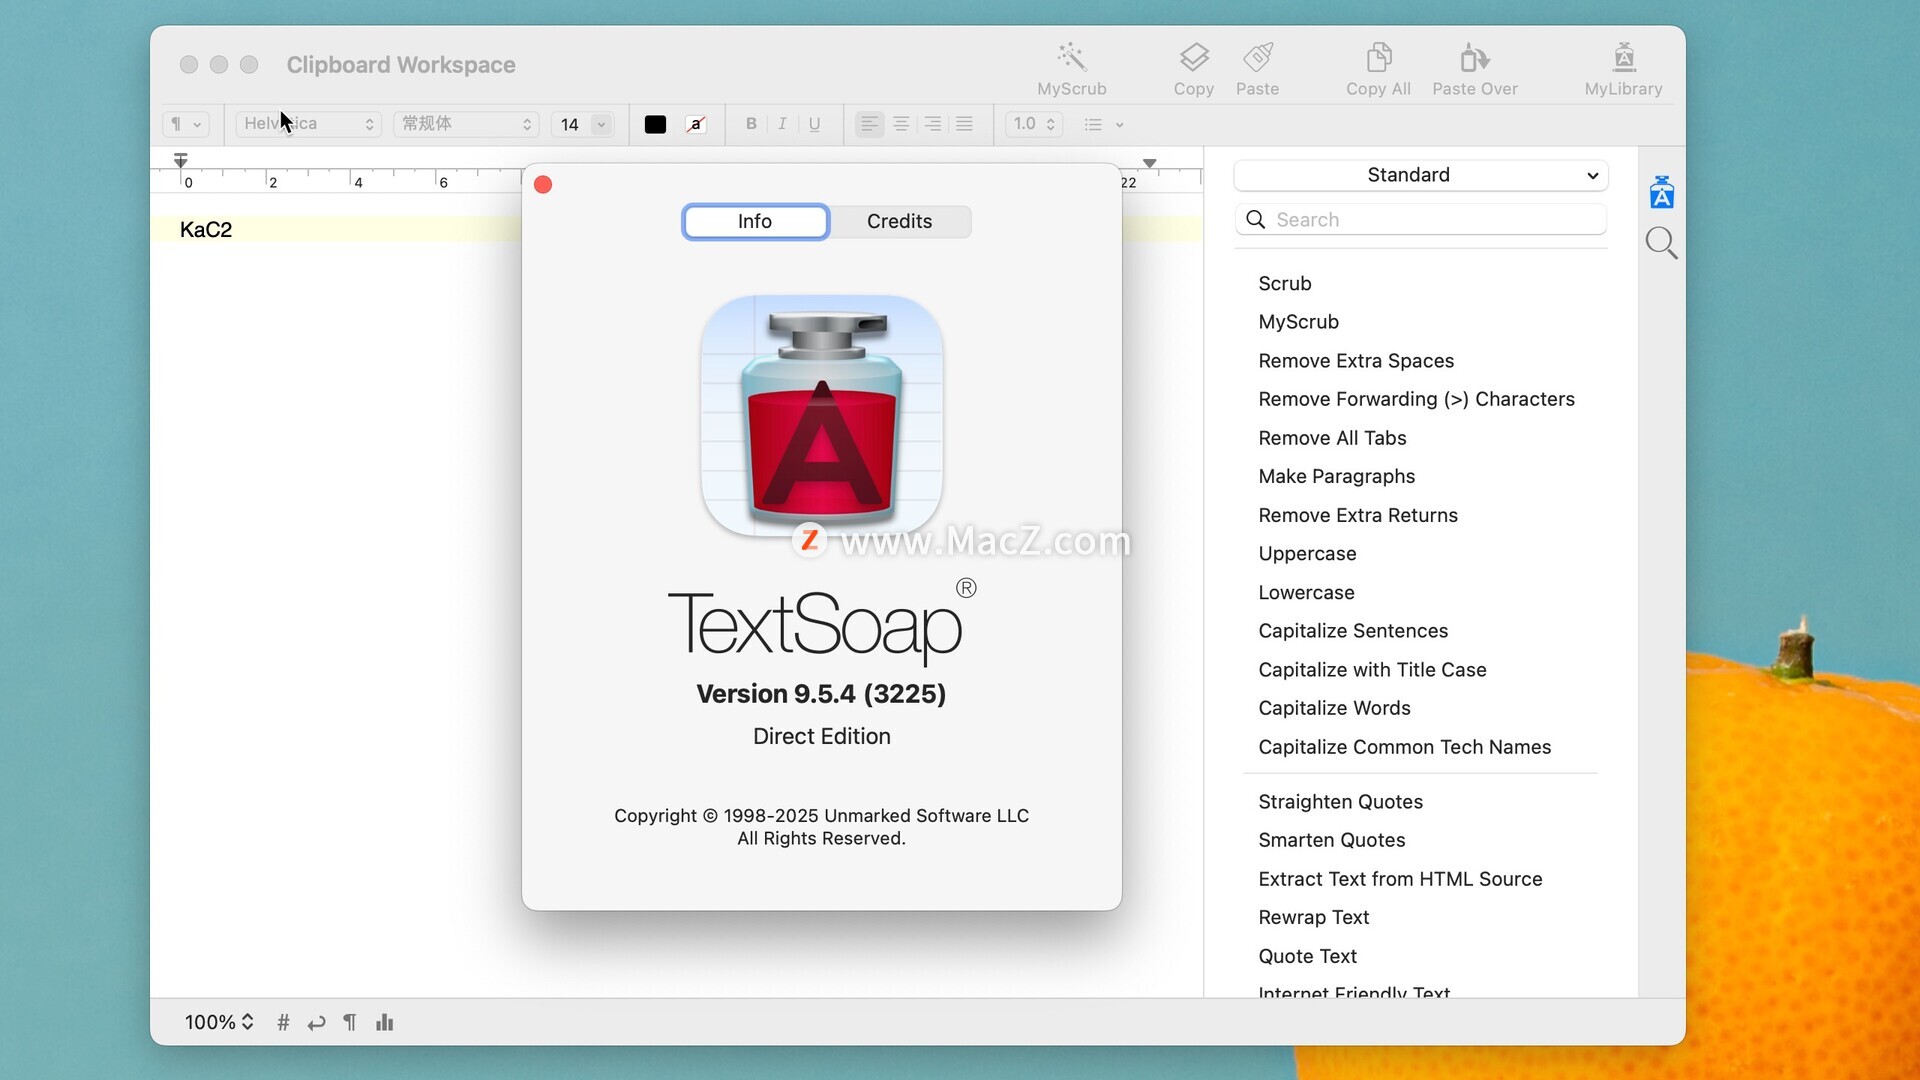Click the KaC2 text line

coord(206,229)
